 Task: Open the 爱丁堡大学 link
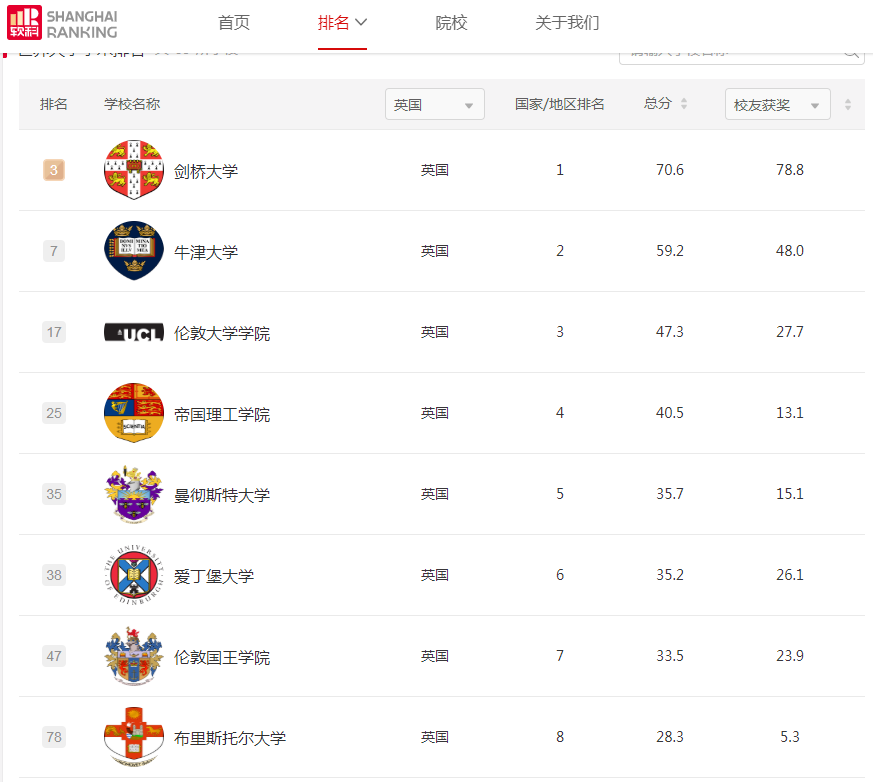coord(214,576)
